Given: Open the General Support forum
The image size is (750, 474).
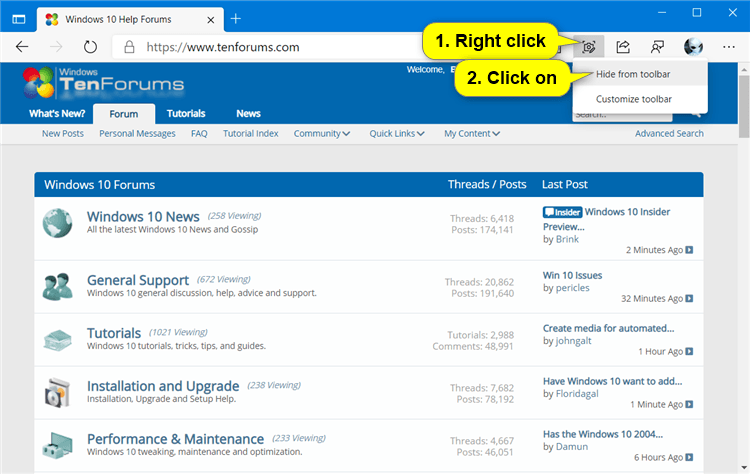Looking at the screenshot, I should coord(138,280).
